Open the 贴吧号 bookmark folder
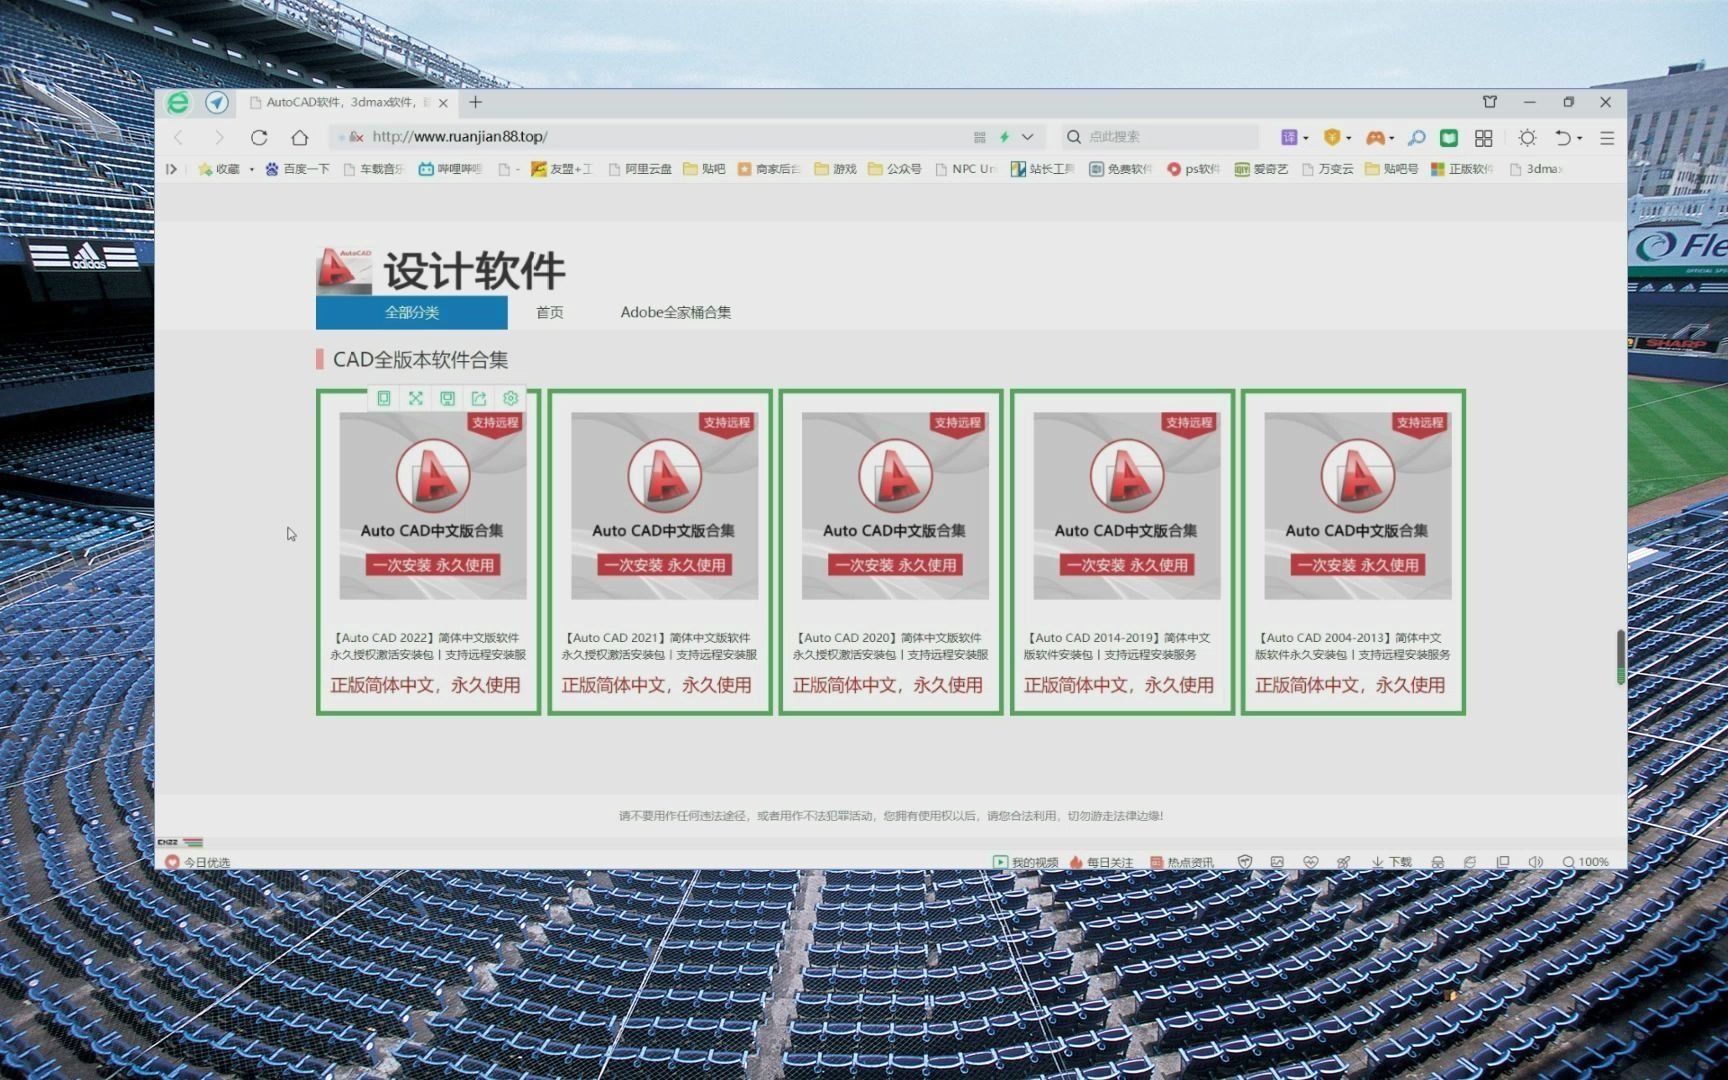The image size is (1728, 1080). 1392,169
